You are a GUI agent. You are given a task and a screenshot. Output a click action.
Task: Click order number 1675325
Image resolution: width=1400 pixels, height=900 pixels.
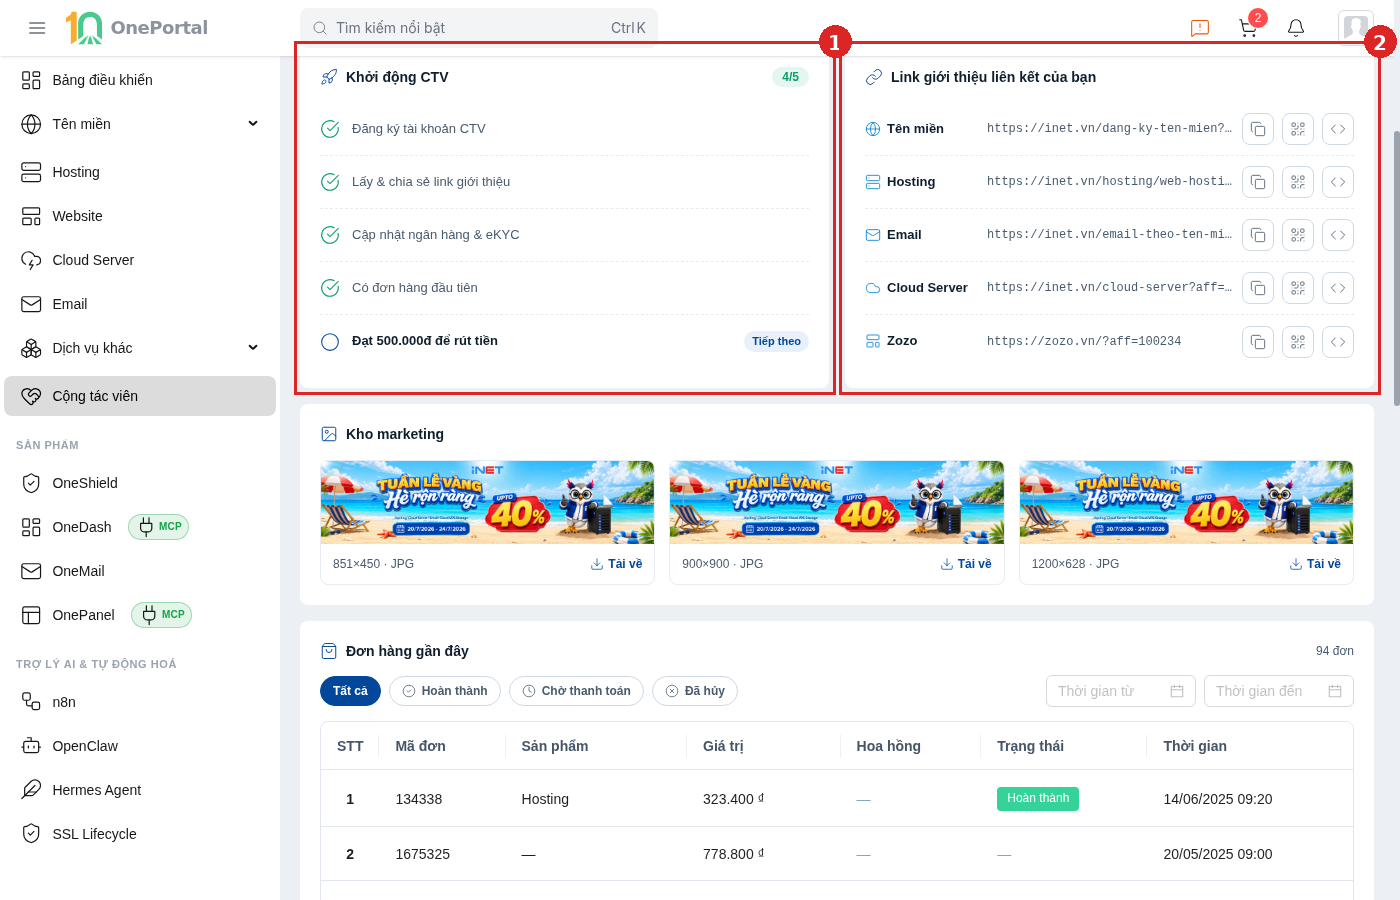(x=423, y=854)
